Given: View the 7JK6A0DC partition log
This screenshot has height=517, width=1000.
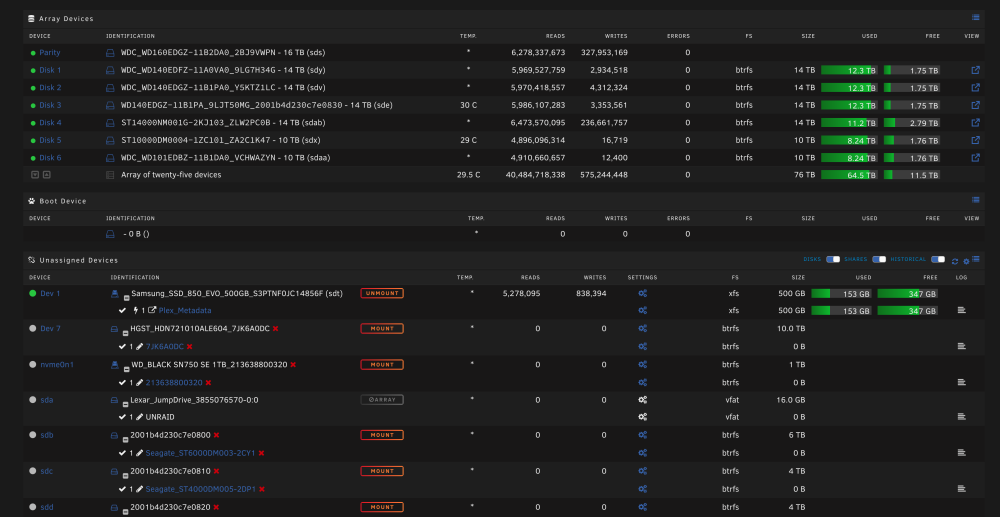Looking at the screenshot, I should 962,346.
